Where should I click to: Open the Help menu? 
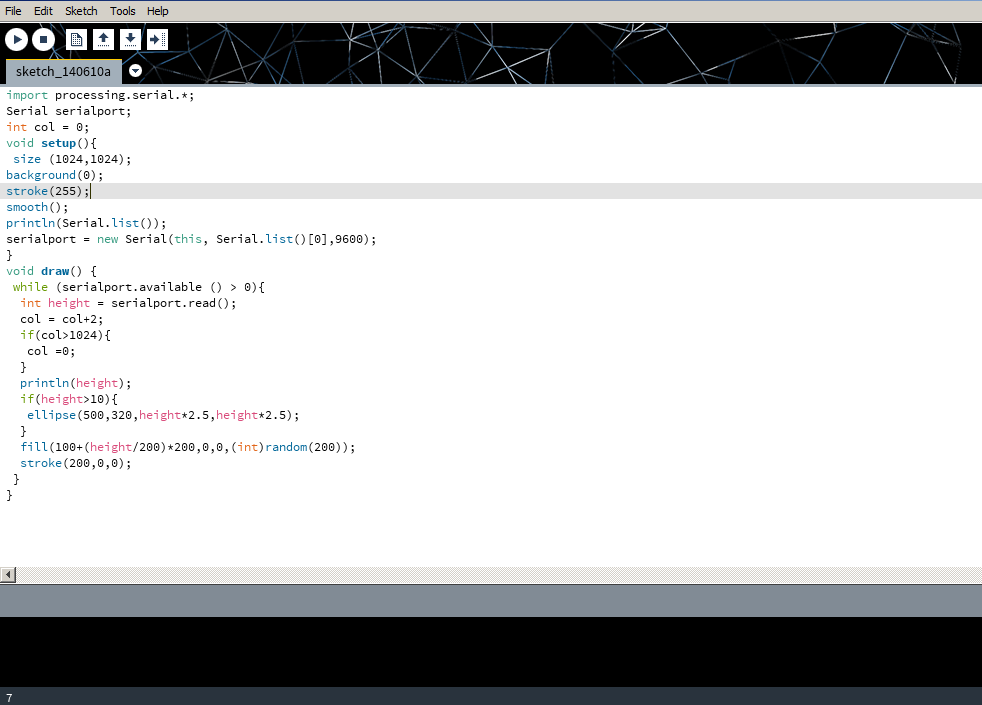pyautogui.click(x=158, y=11)
